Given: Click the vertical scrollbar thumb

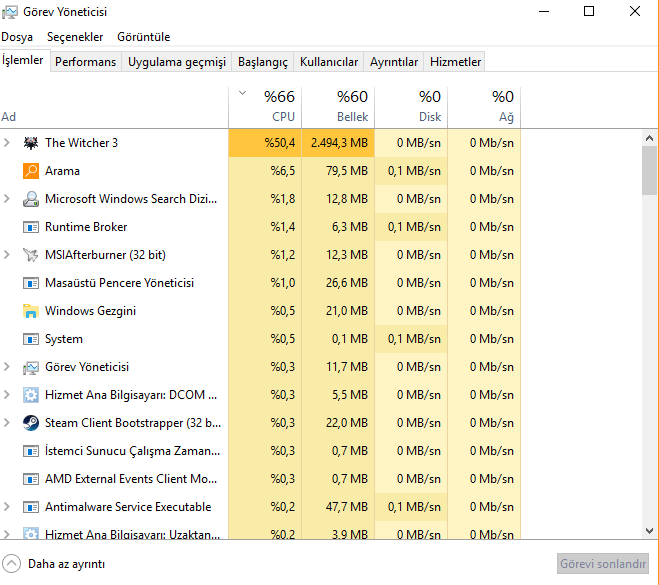Looking at the screenshot, I should [648, 170].
